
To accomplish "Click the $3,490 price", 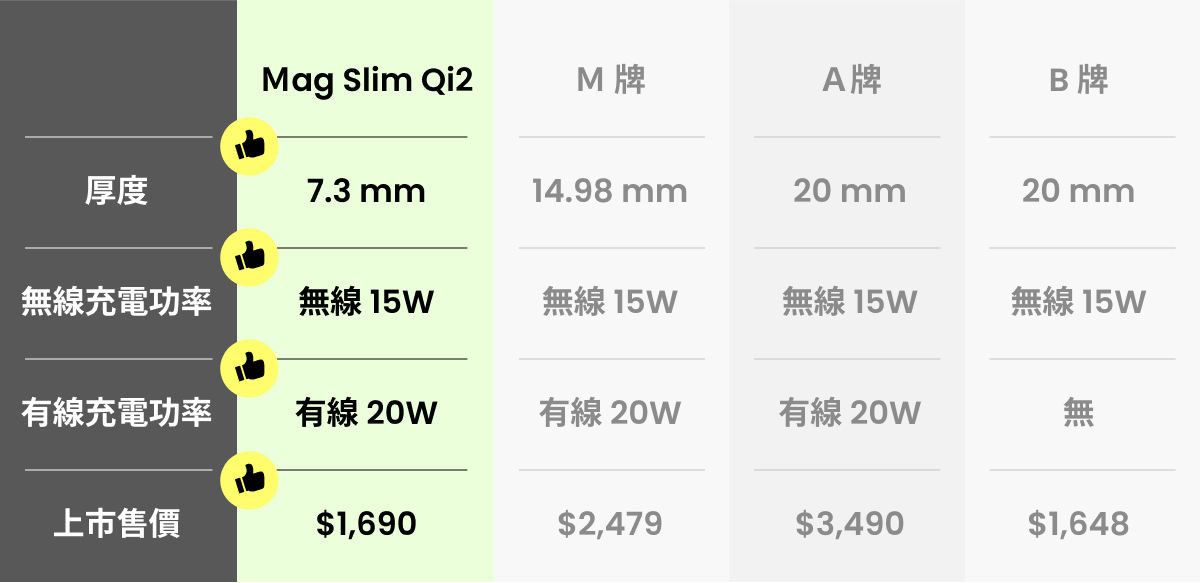I will (849, 523).
